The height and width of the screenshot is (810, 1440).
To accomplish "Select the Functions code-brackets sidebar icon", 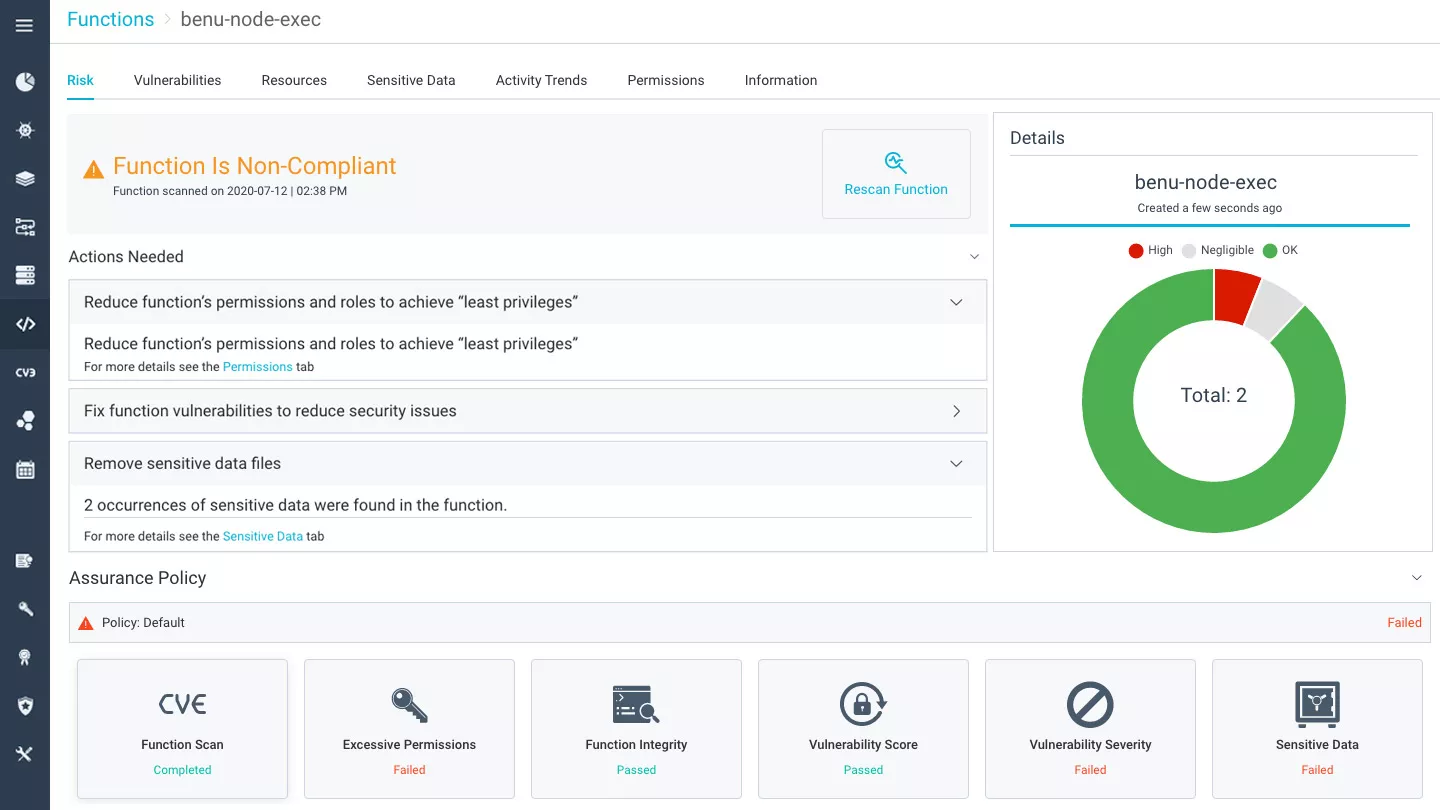I will [25, 324].
